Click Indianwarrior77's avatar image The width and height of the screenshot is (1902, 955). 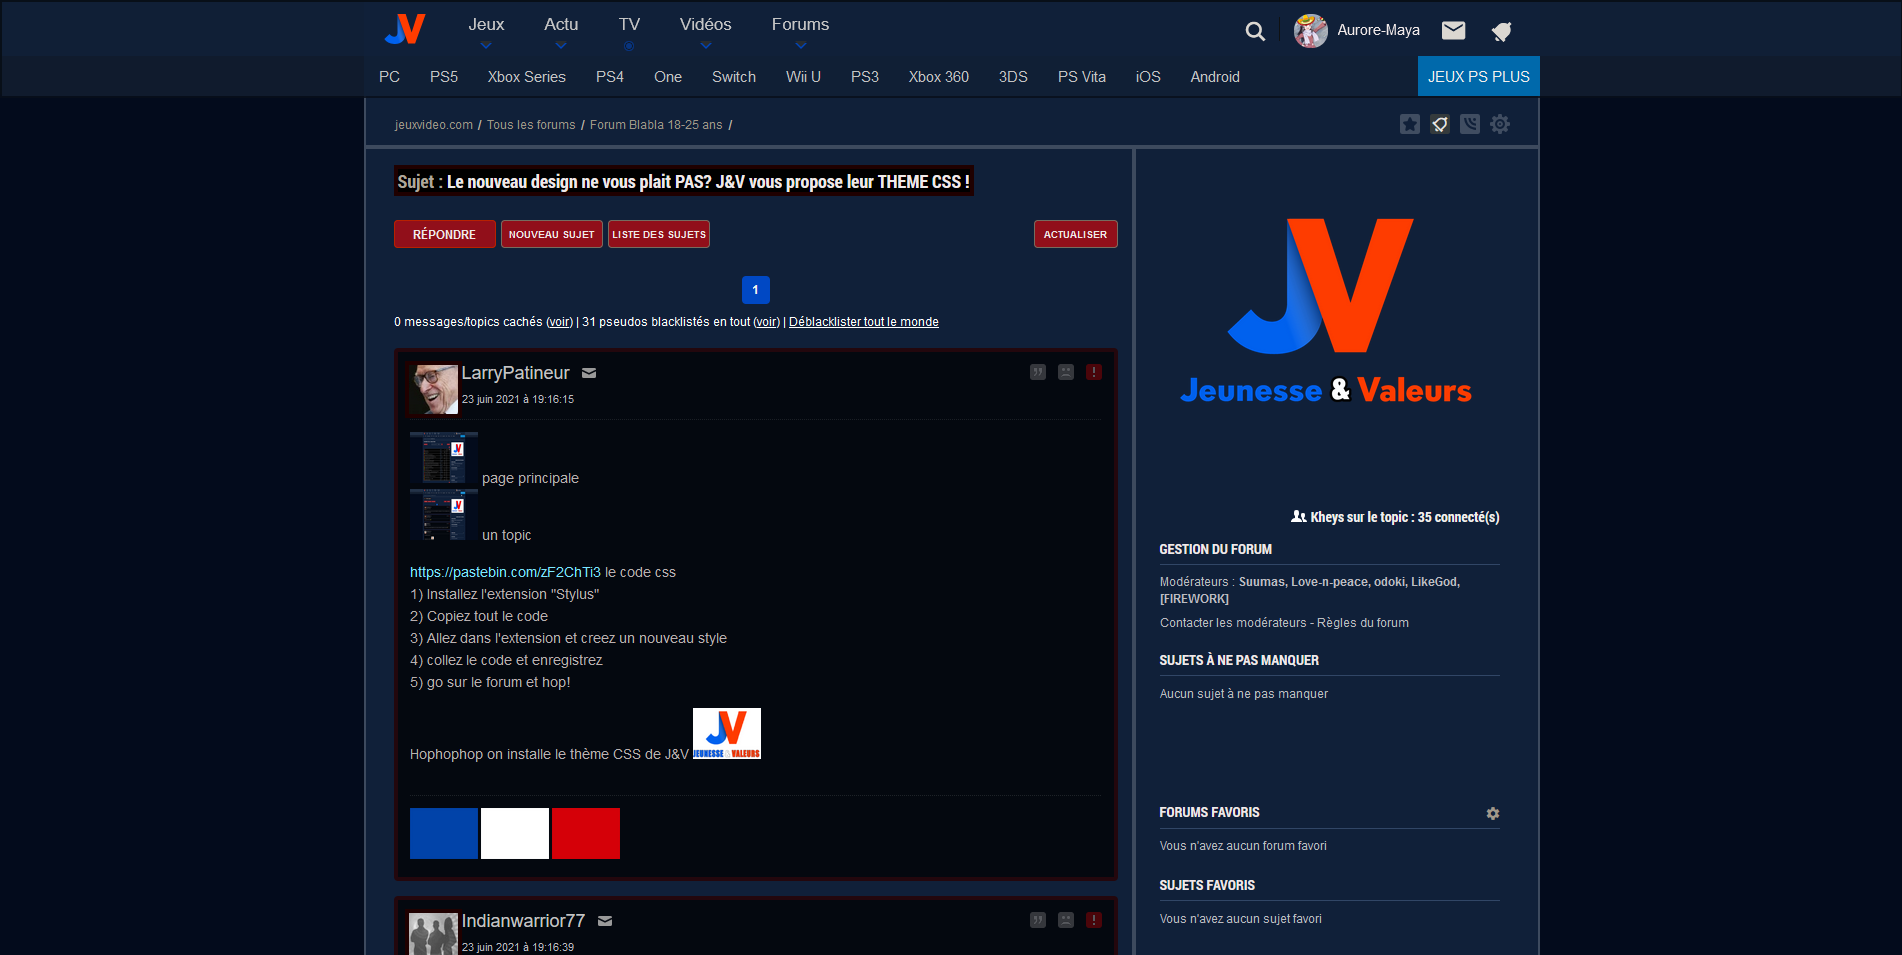(434, 934)
